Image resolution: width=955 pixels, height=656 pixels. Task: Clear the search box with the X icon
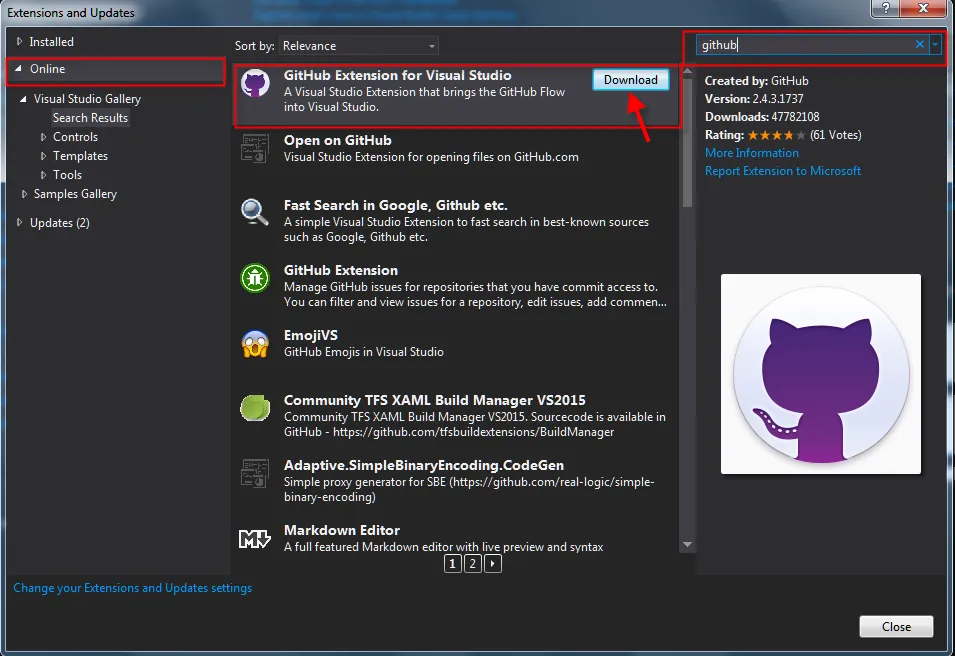tap(920, 44)
